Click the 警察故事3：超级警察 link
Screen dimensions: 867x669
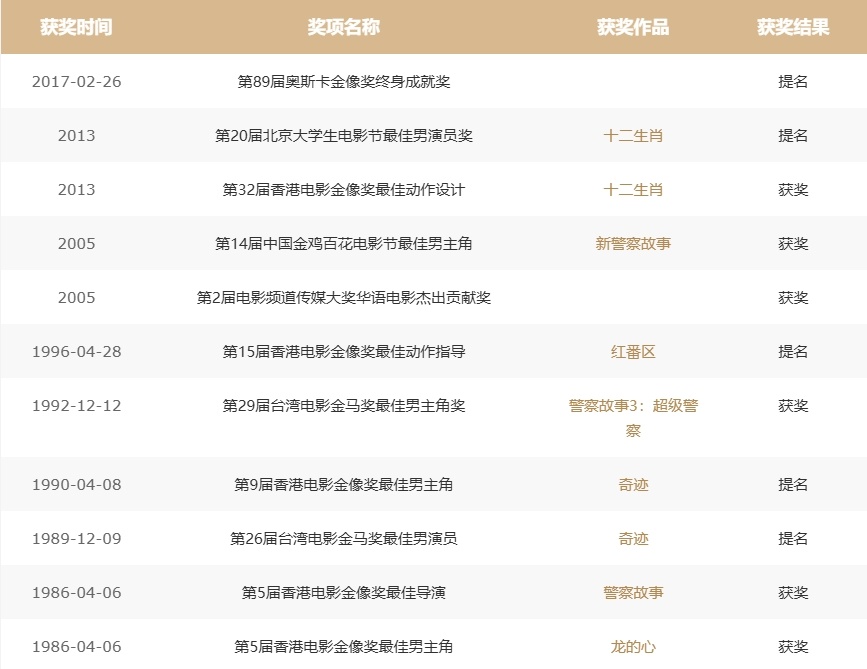point(633,418)
